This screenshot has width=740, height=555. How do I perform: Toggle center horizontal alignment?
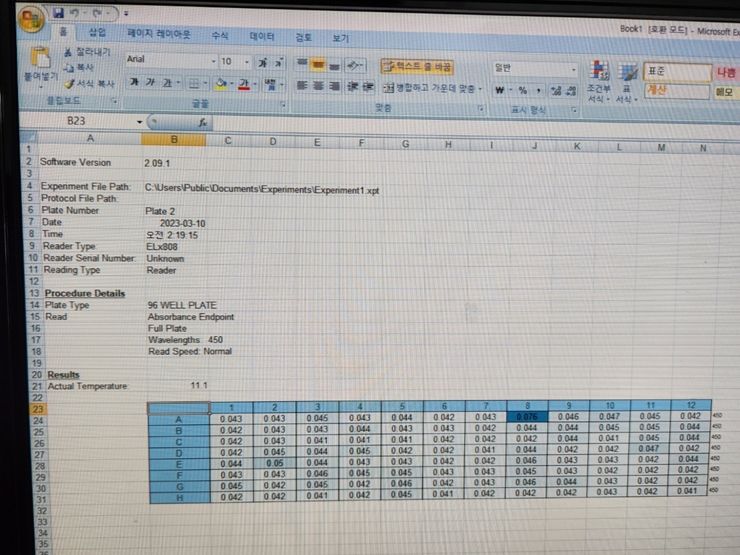coord(319,87)
